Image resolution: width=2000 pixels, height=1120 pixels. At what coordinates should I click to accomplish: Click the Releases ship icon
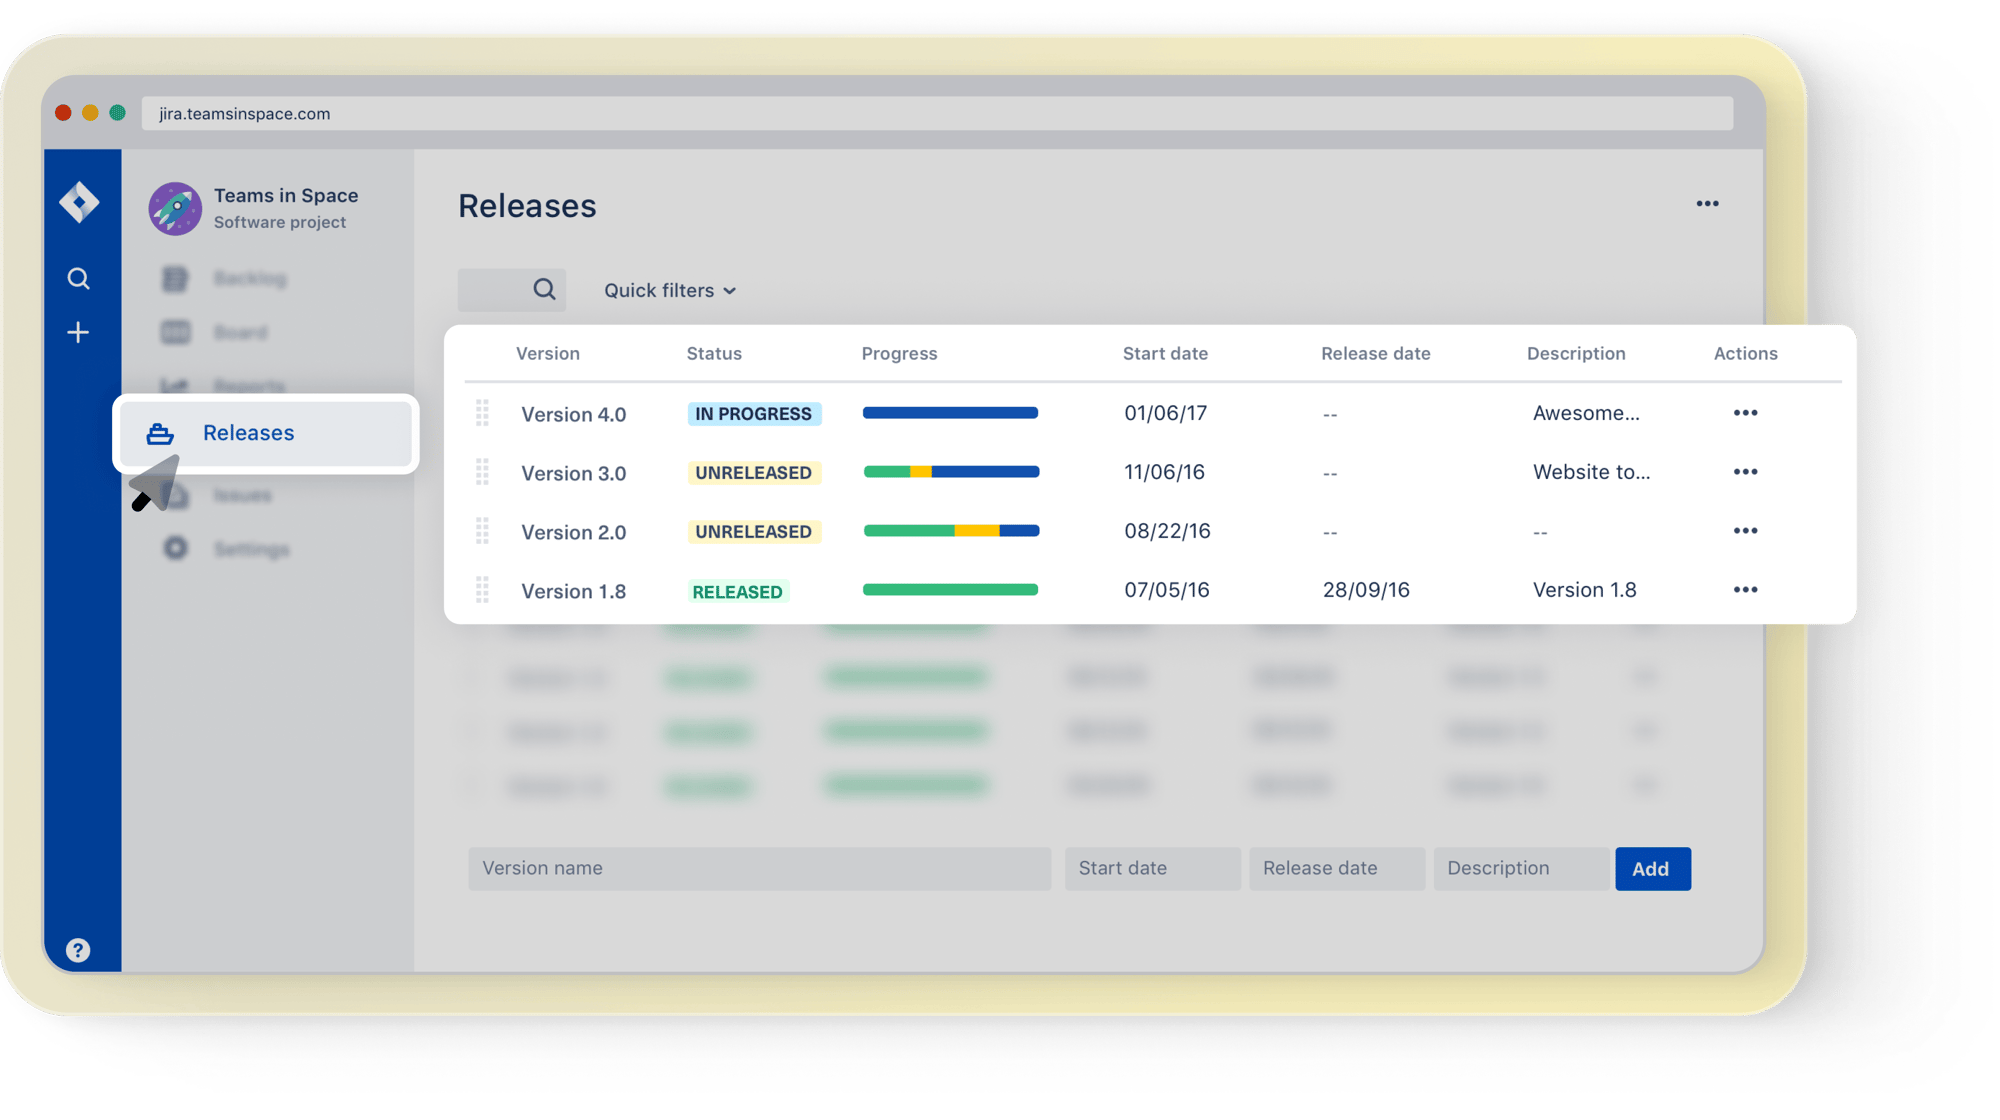(160, 433)
